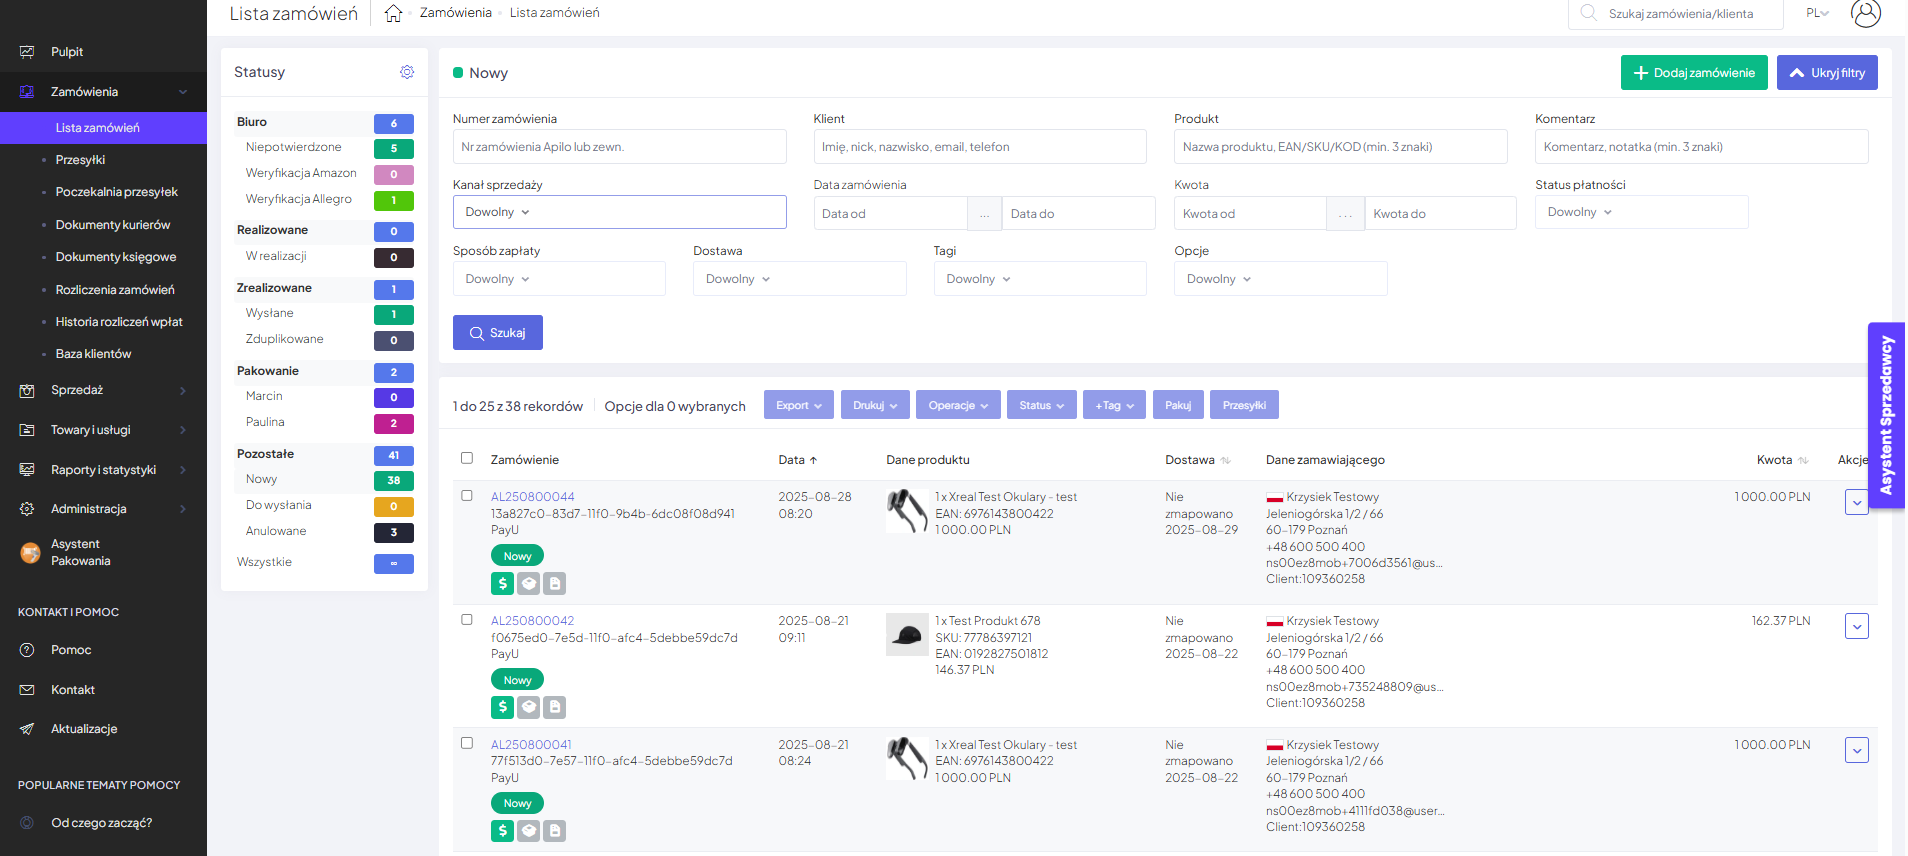
Task: Go to Przesyłki in sidebar menu
Action: point(80,160)
